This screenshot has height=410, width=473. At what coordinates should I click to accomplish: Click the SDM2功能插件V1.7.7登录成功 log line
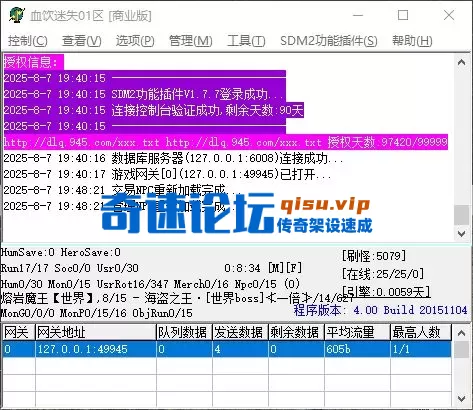pos(145,94)
